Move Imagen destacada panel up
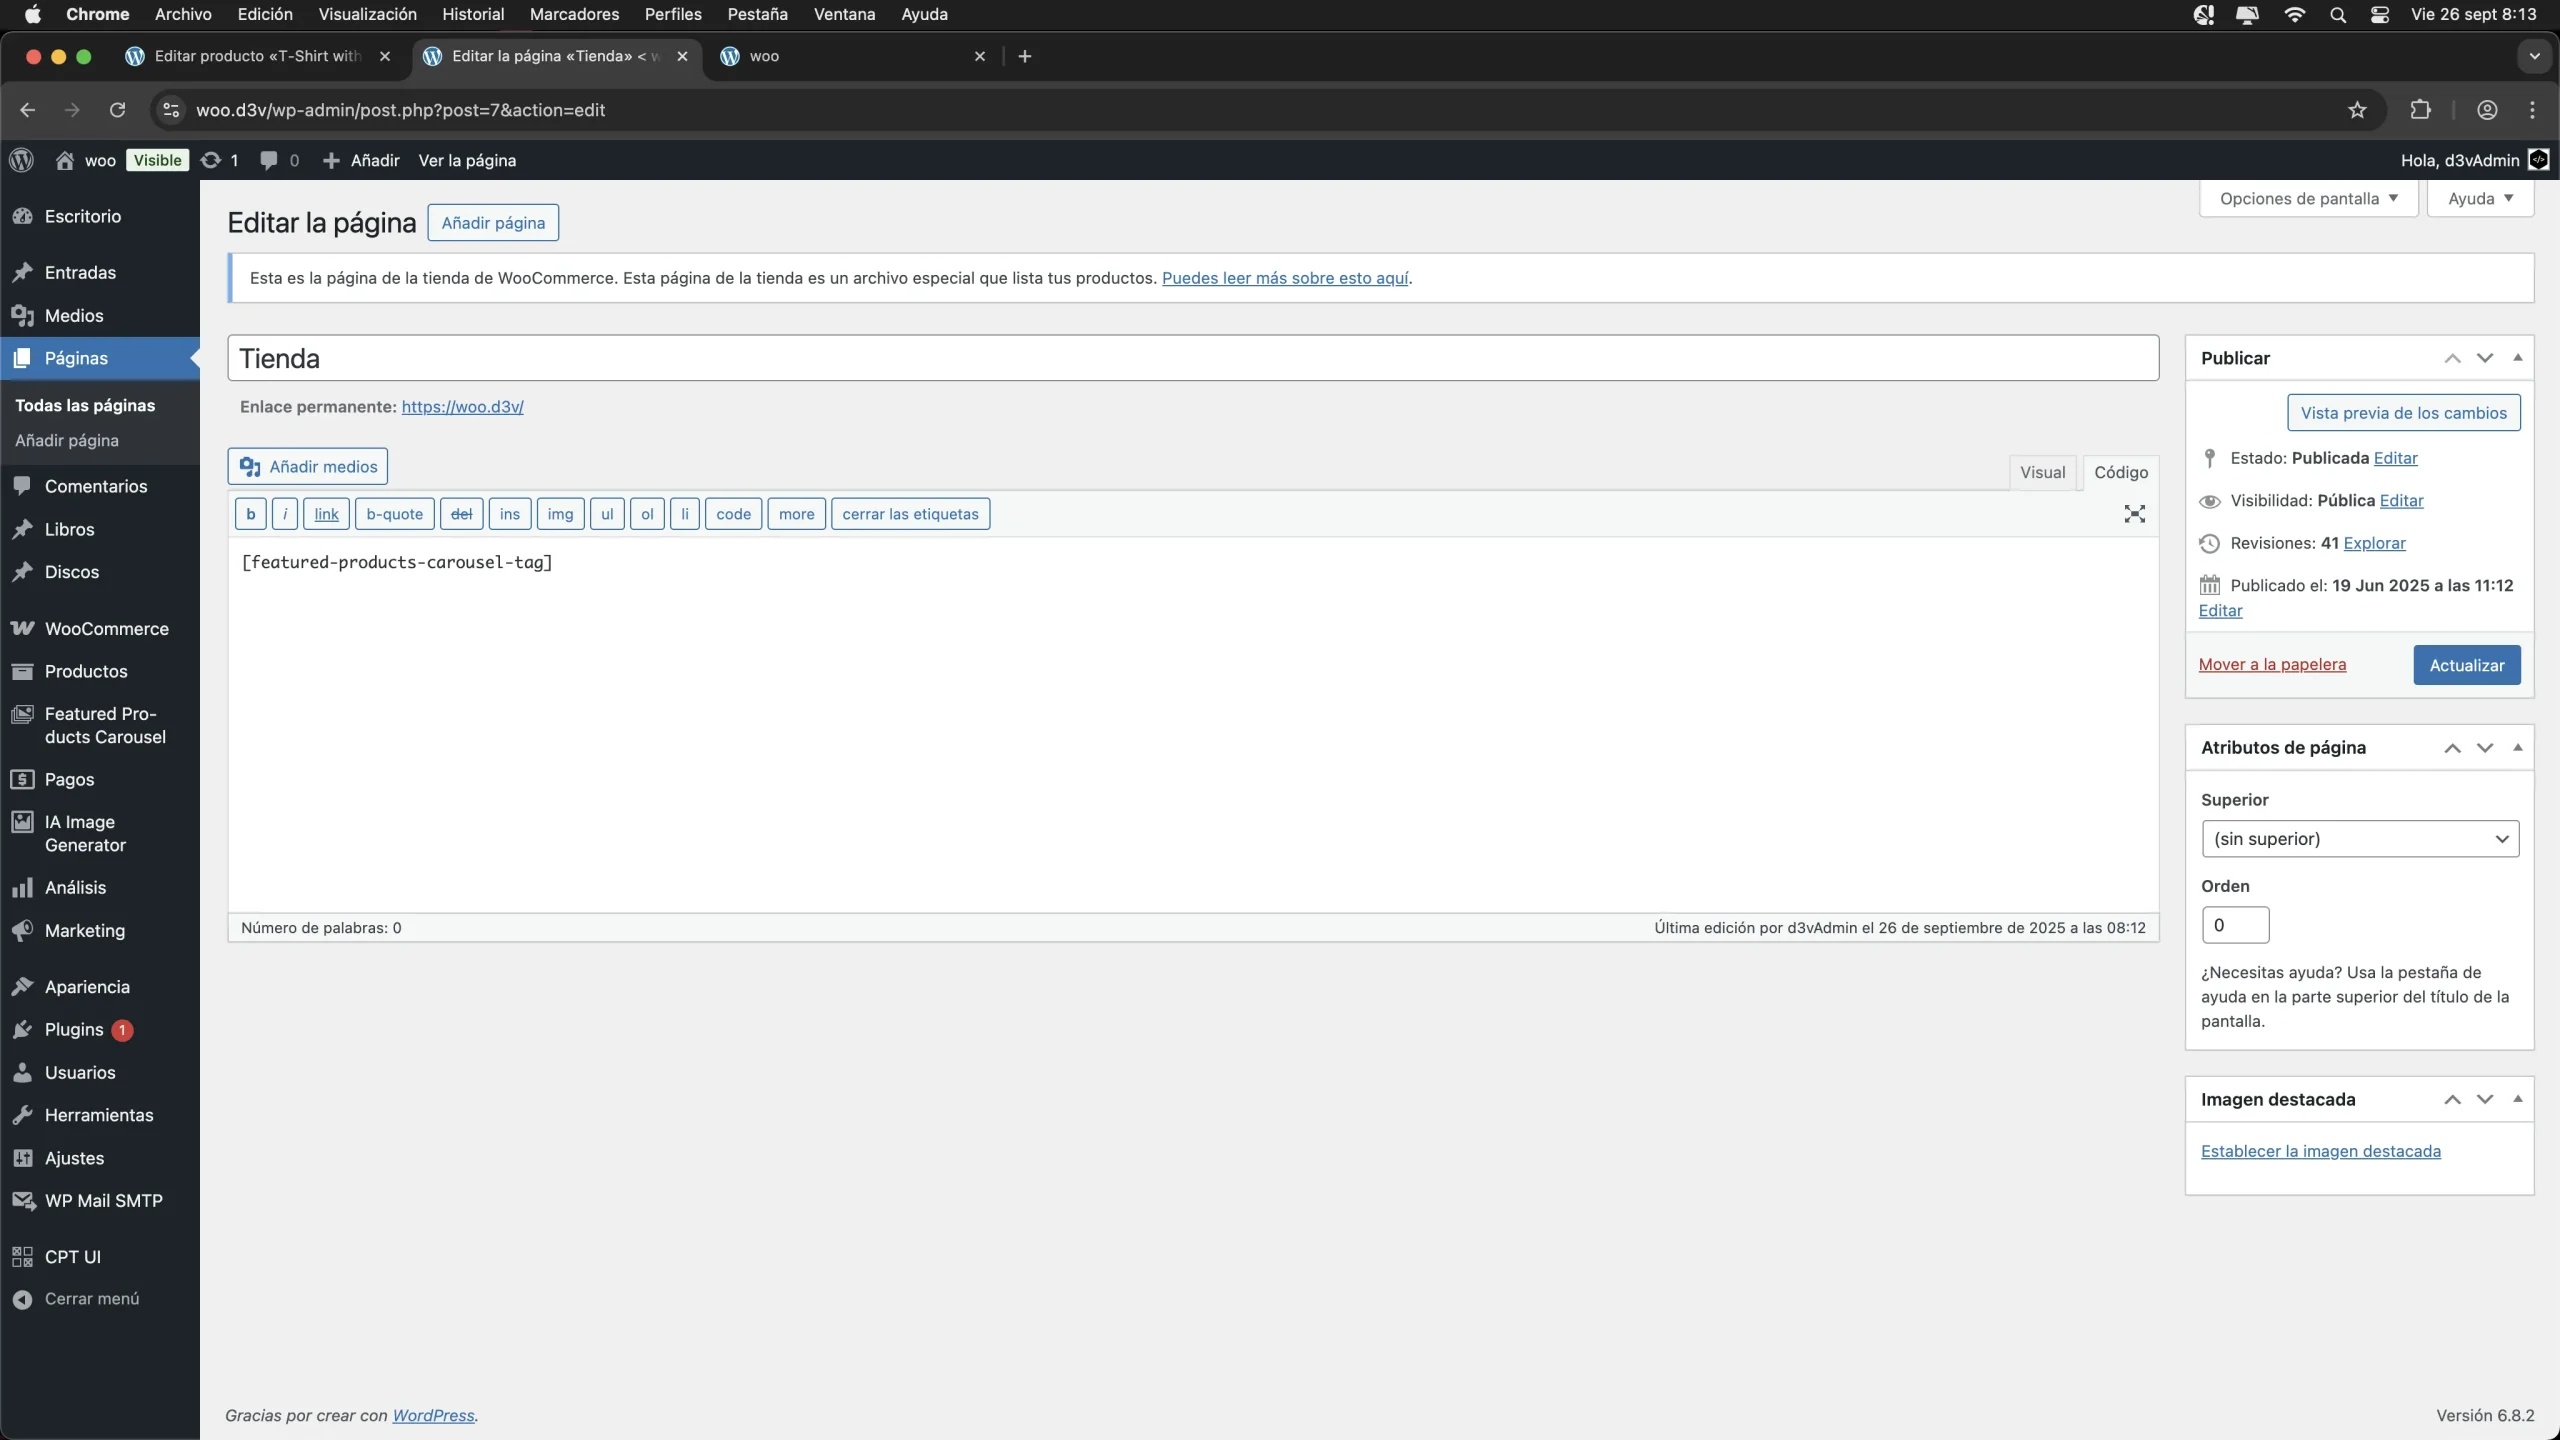The width and height of the screenshot is (2560, 1440). coord(2452,1099)
